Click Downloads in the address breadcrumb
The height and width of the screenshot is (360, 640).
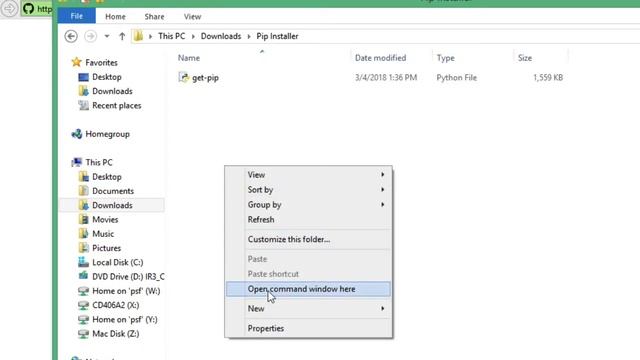point(221,36)
